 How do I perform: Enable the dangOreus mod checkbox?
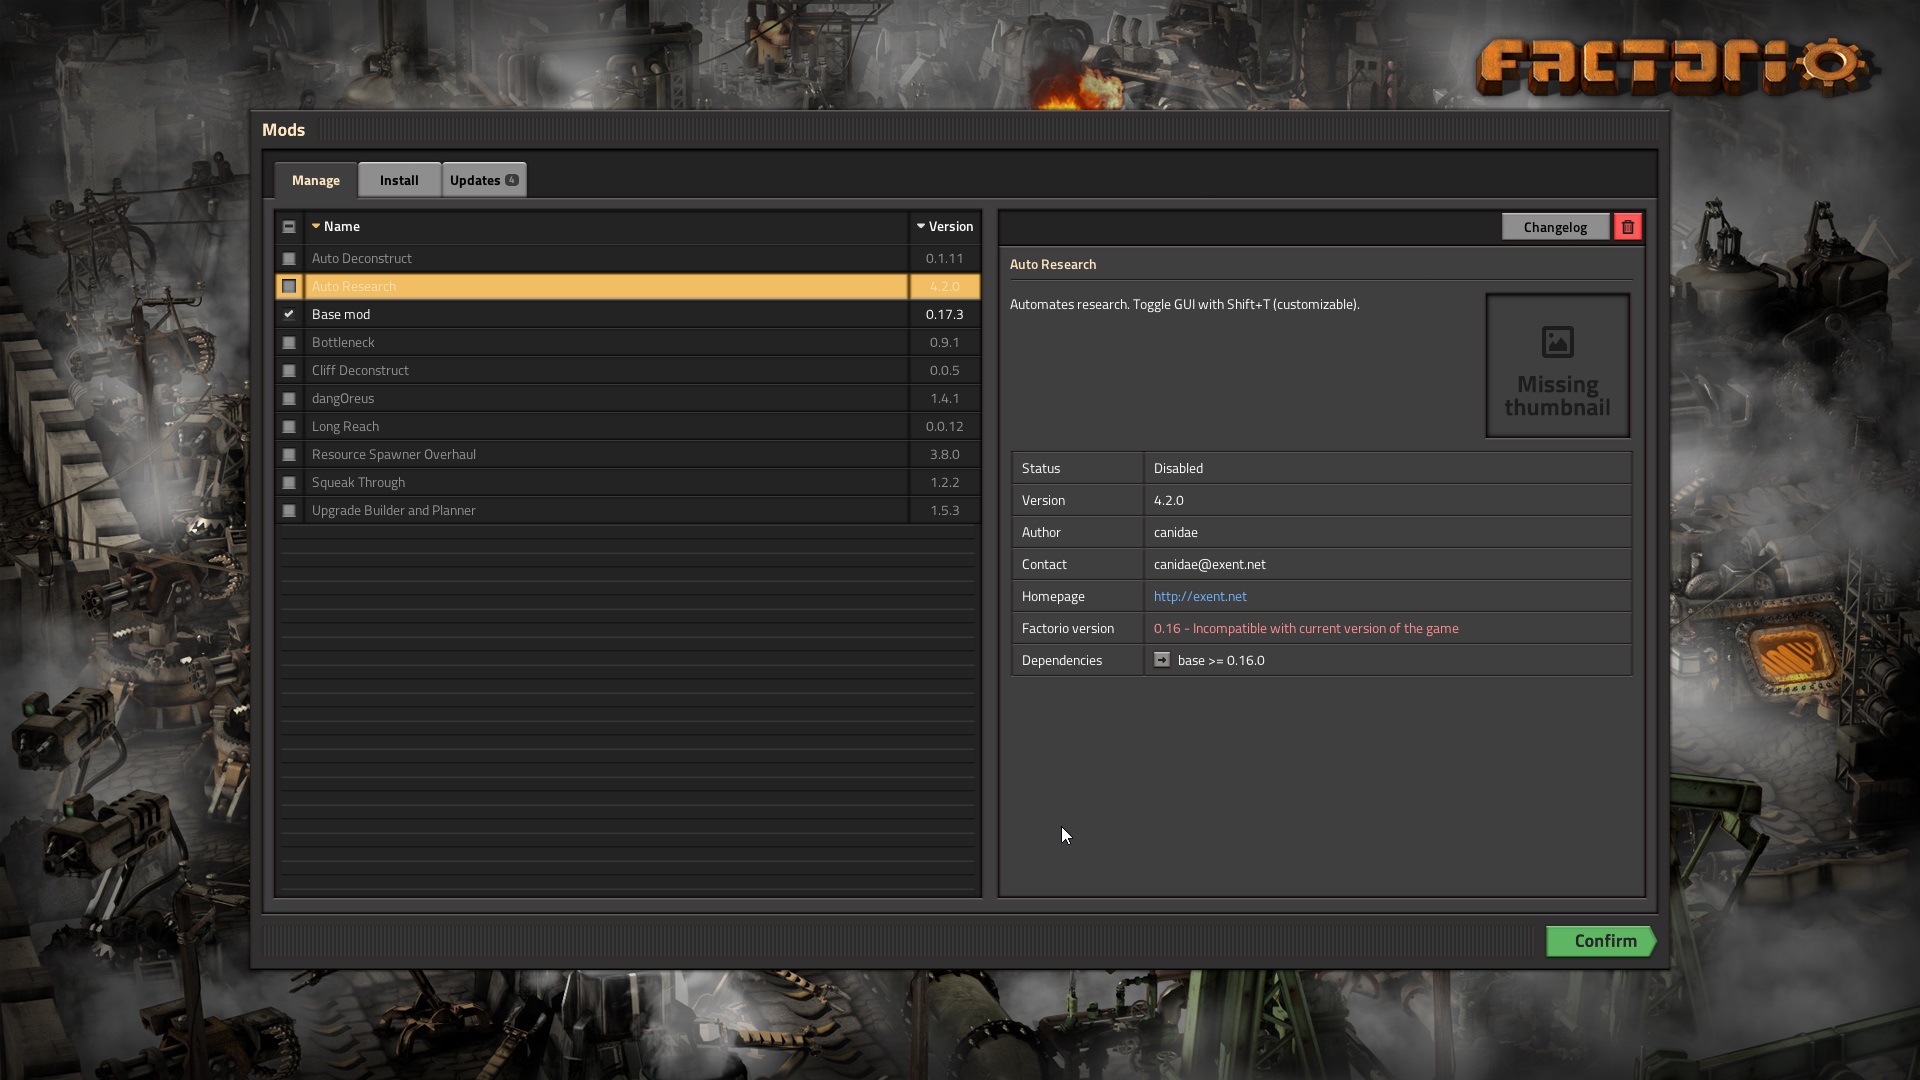(x=289, y=399)
